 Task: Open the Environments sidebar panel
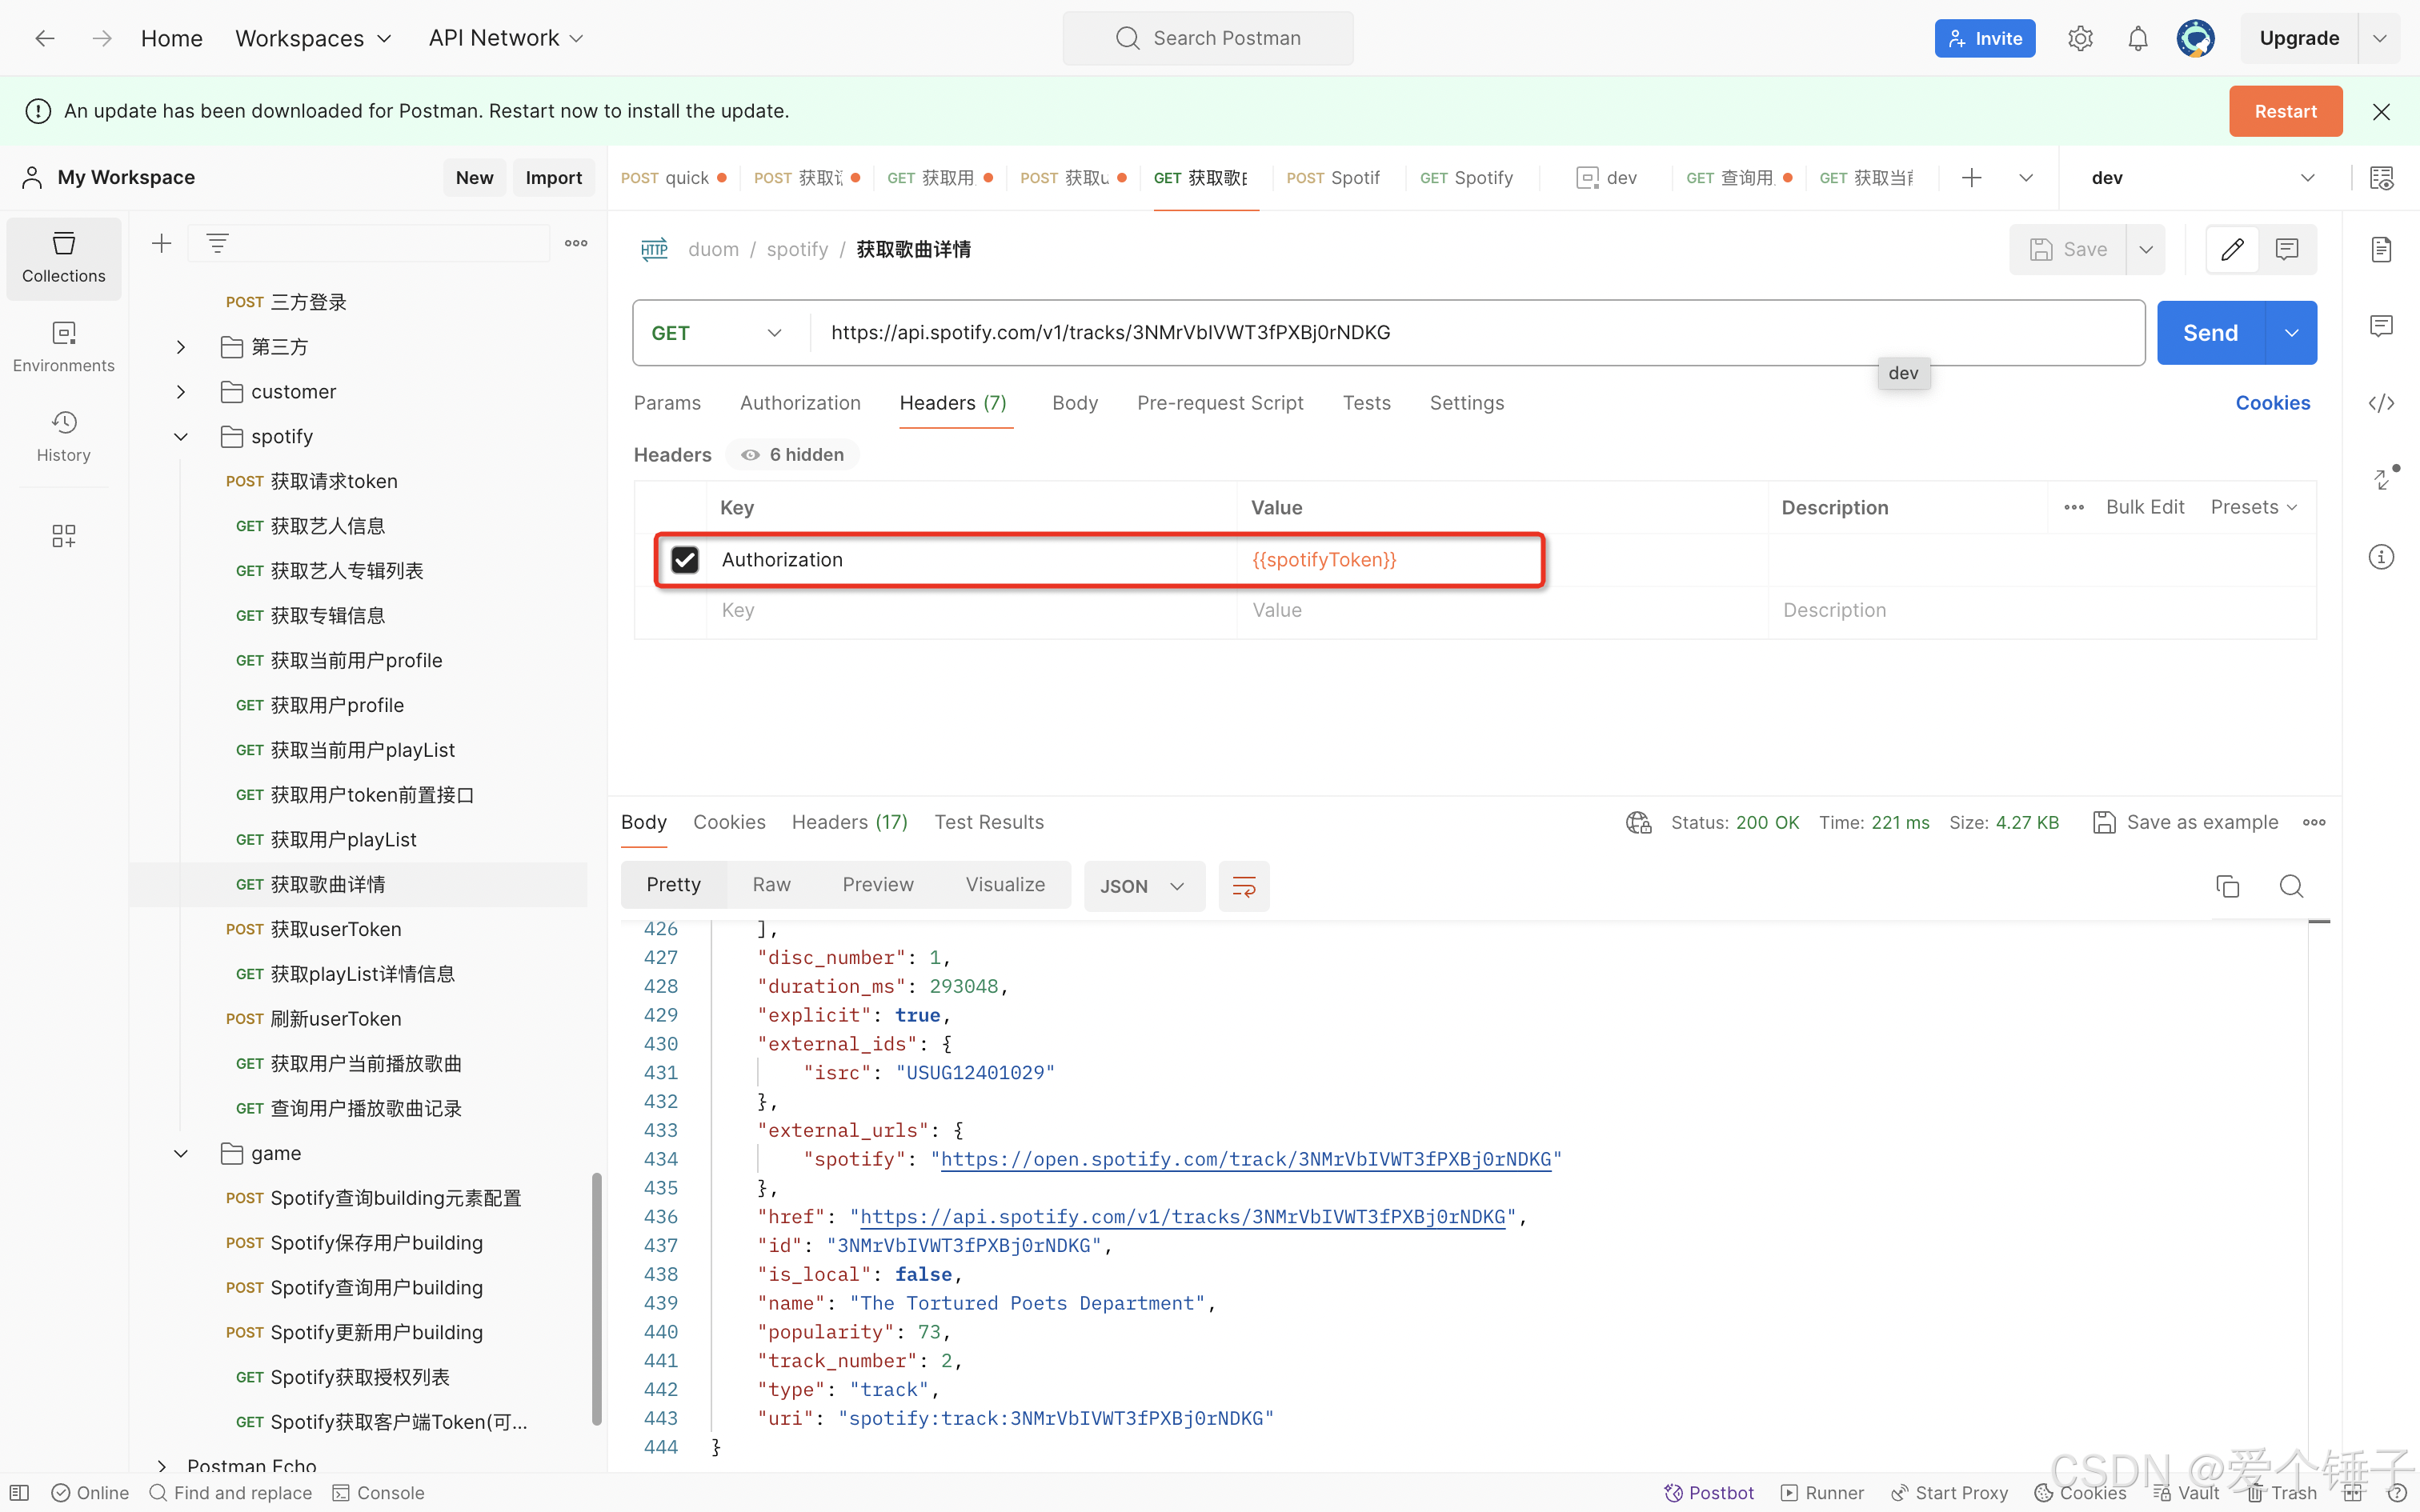click(63, 346)
